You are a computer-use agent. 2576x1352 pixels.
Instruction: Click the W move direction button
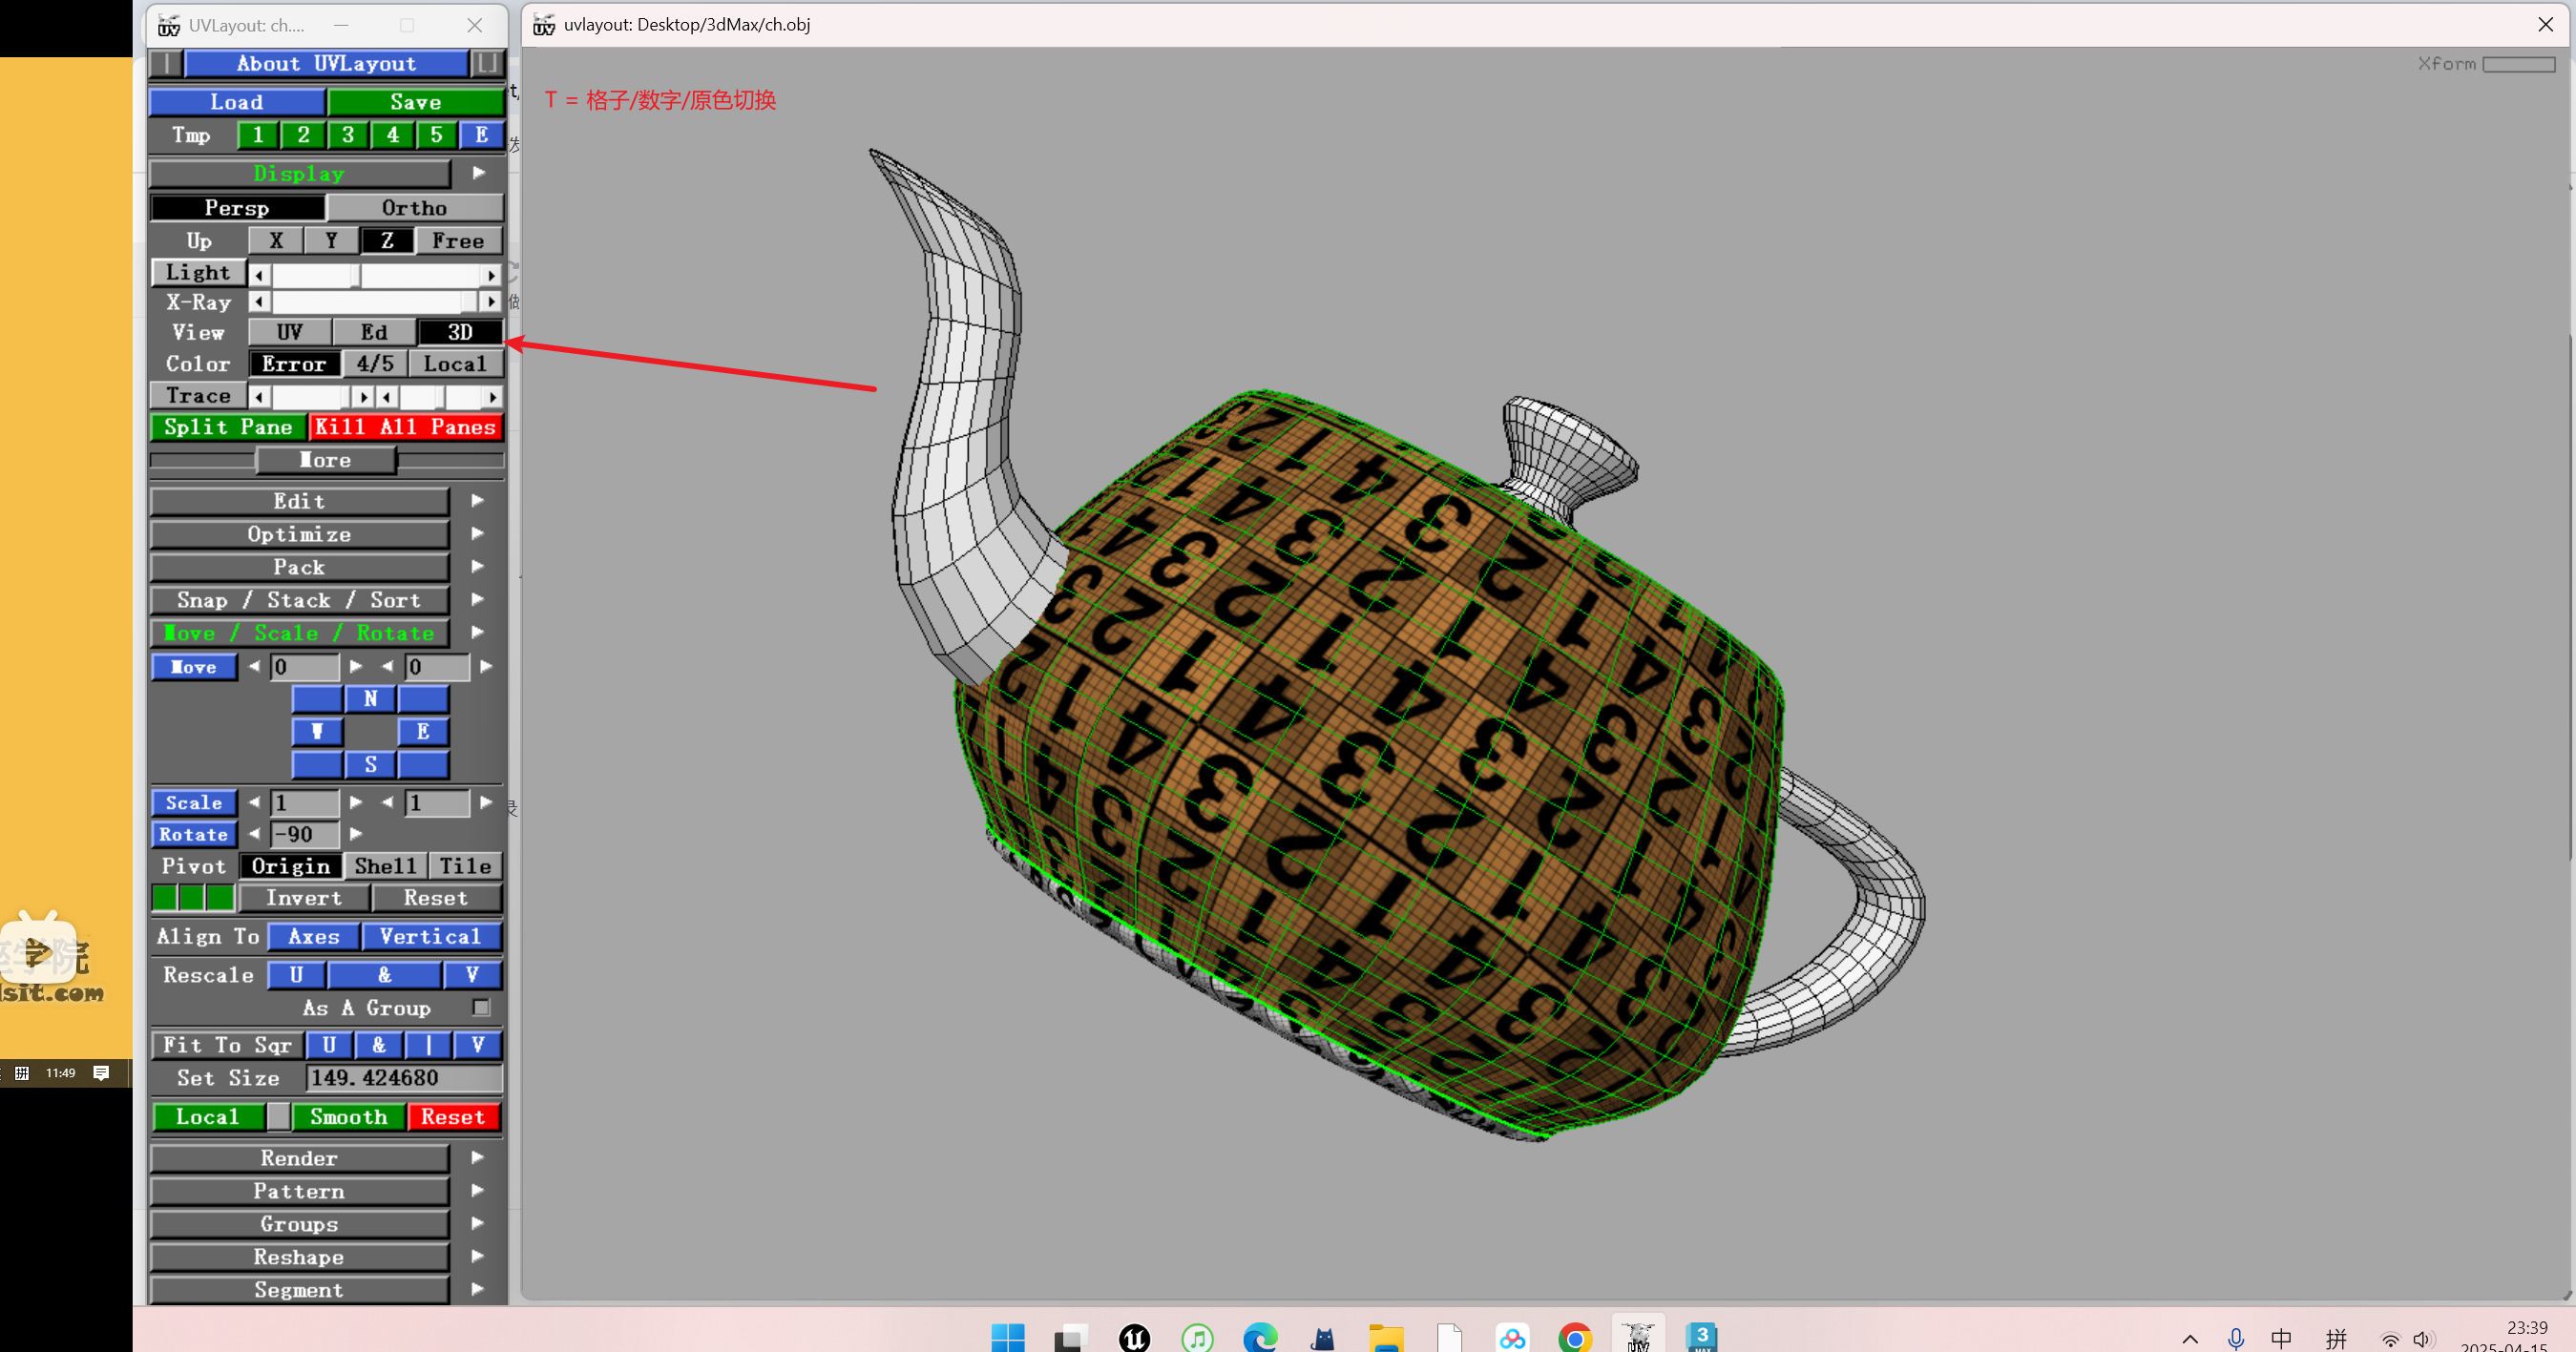click(317, 732)
